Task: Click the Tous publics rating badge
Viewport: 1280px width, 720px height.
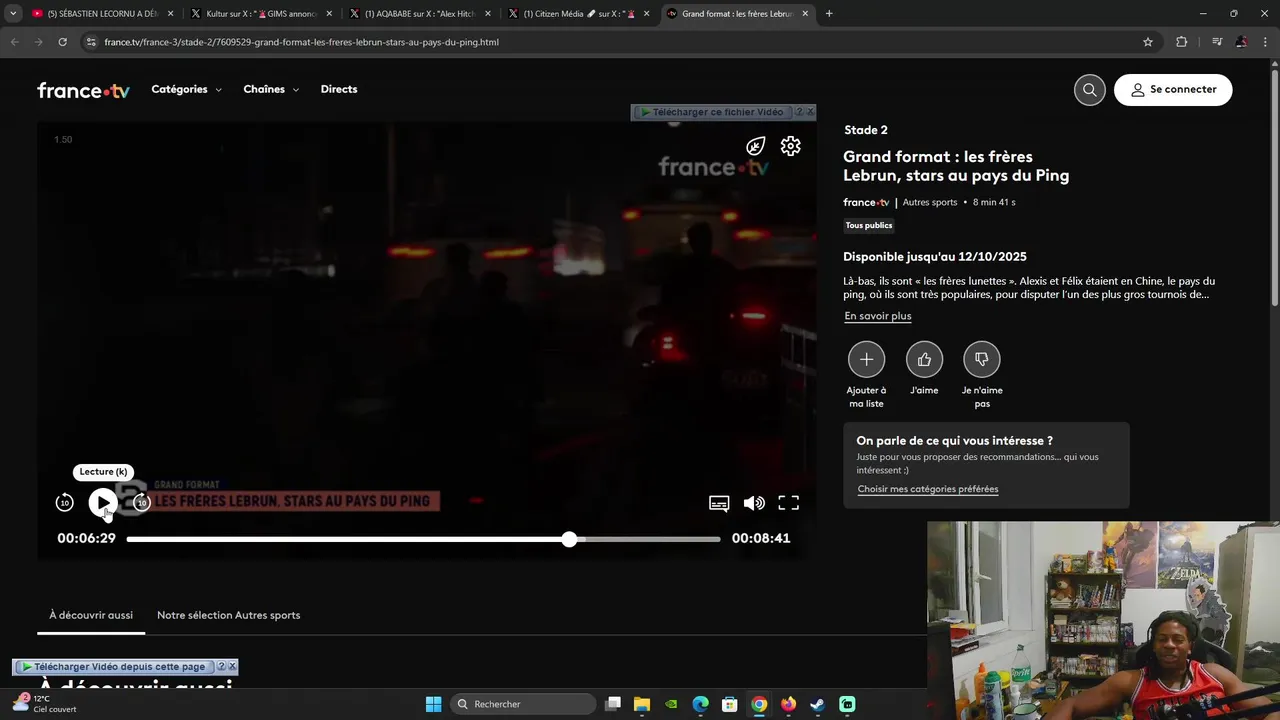Action: point(869,225)
